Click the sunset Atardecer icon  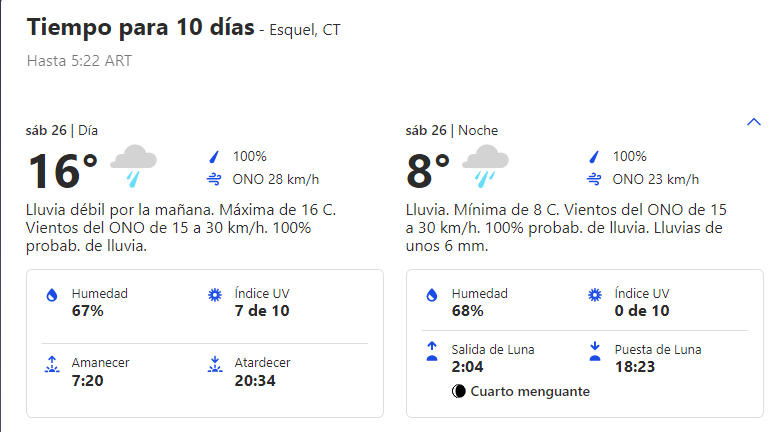[214, 364]
